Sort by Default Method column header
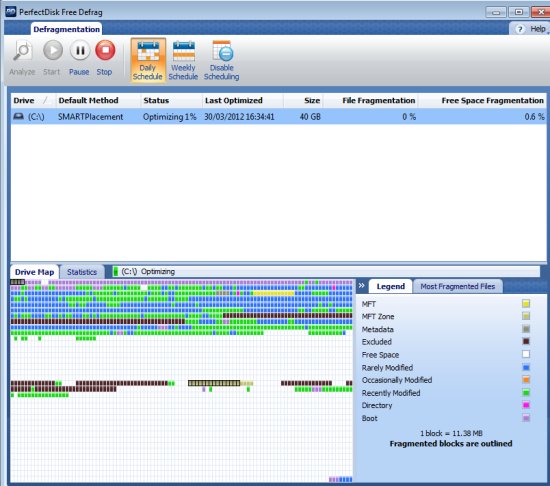This screenshot has height=486, width=550. [98, 101]
